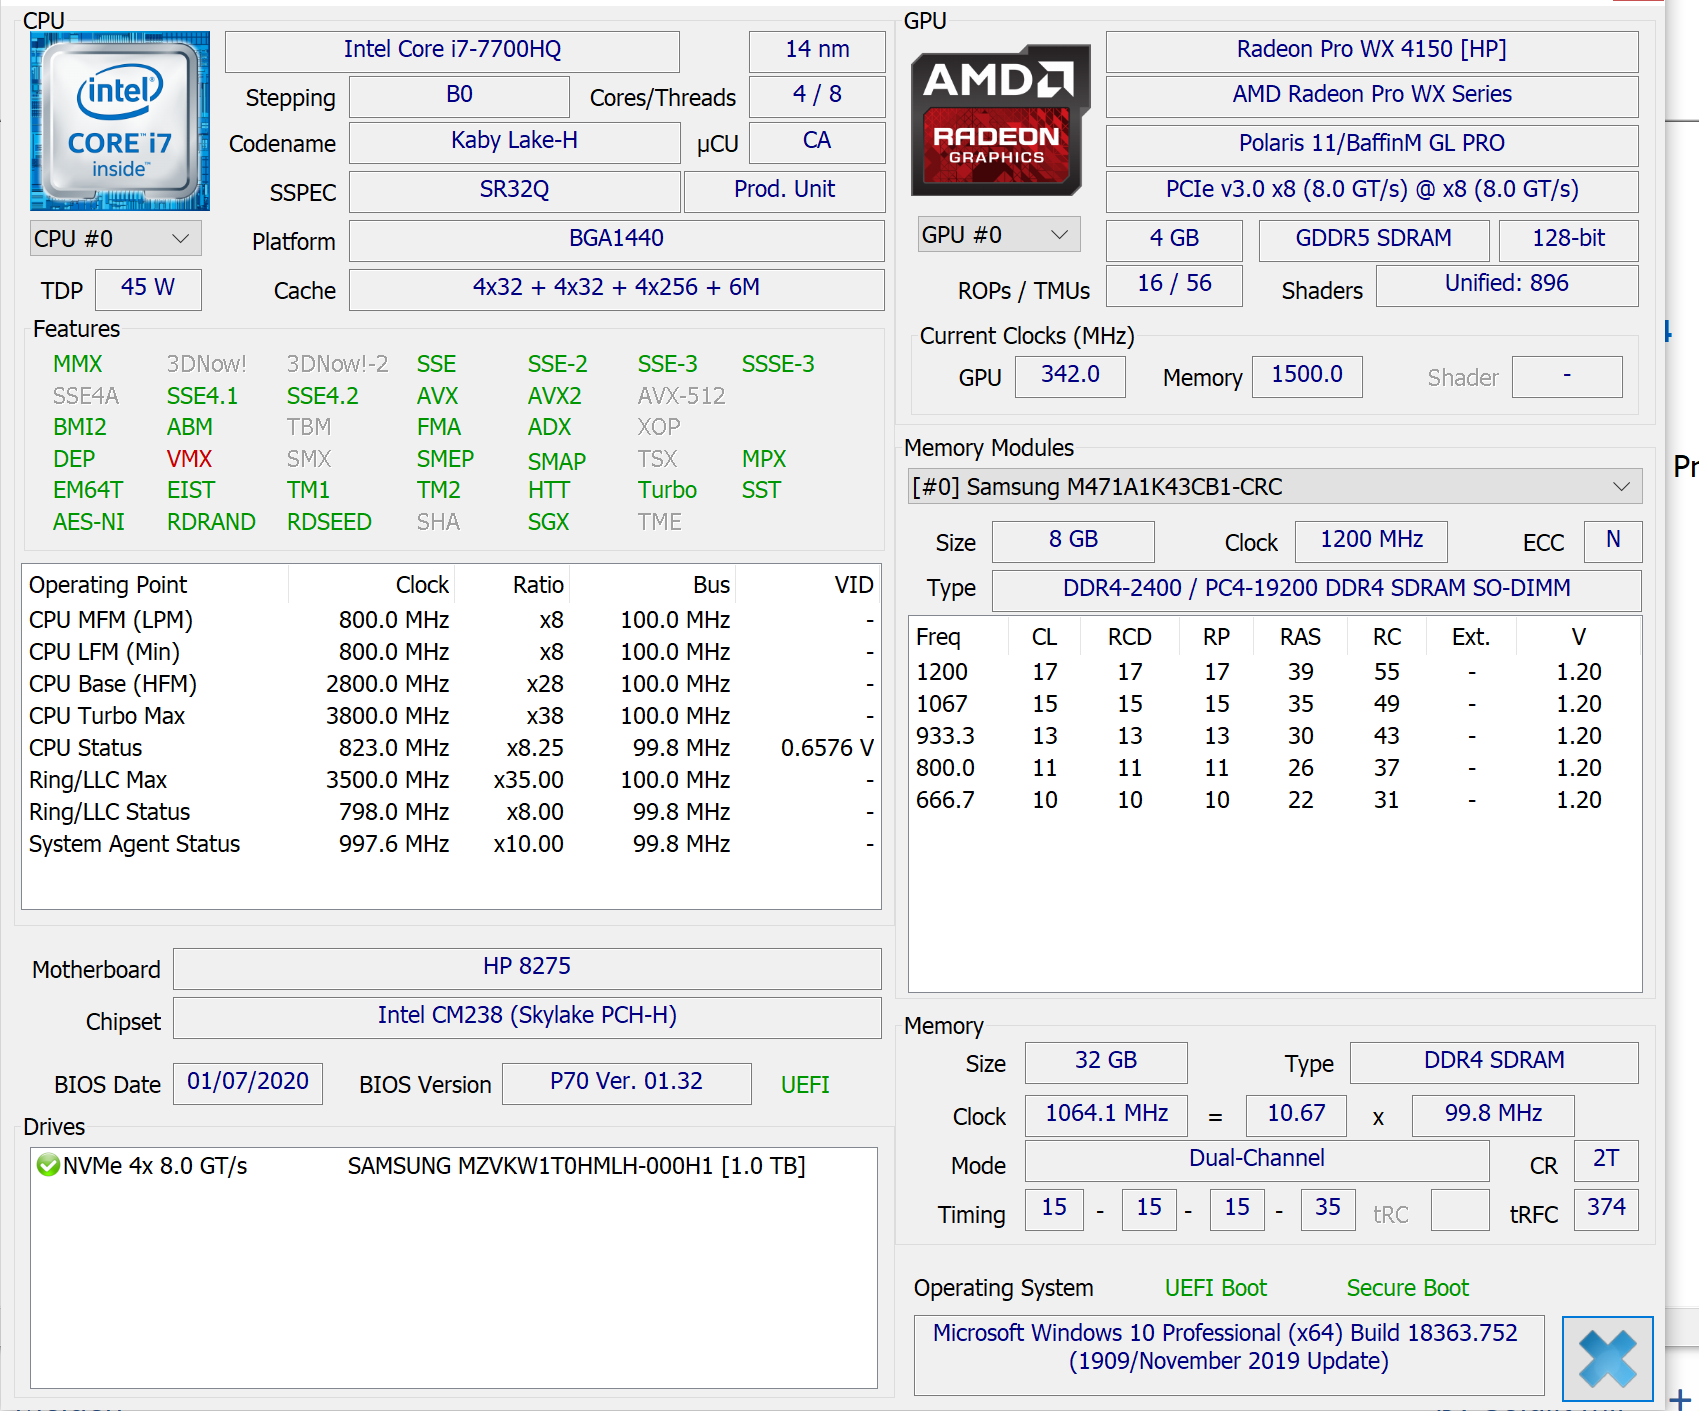This screenshot has height=1411, width=1699.
Task: Click the GPU memory clock 1500.0 value
Action: [x=1307, y=375]
